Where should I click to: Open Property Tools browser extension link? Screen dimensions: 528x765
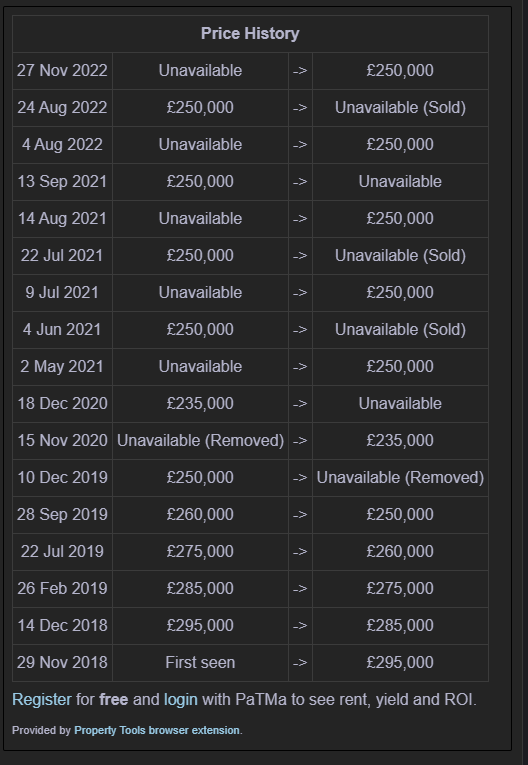click(157, 730)
